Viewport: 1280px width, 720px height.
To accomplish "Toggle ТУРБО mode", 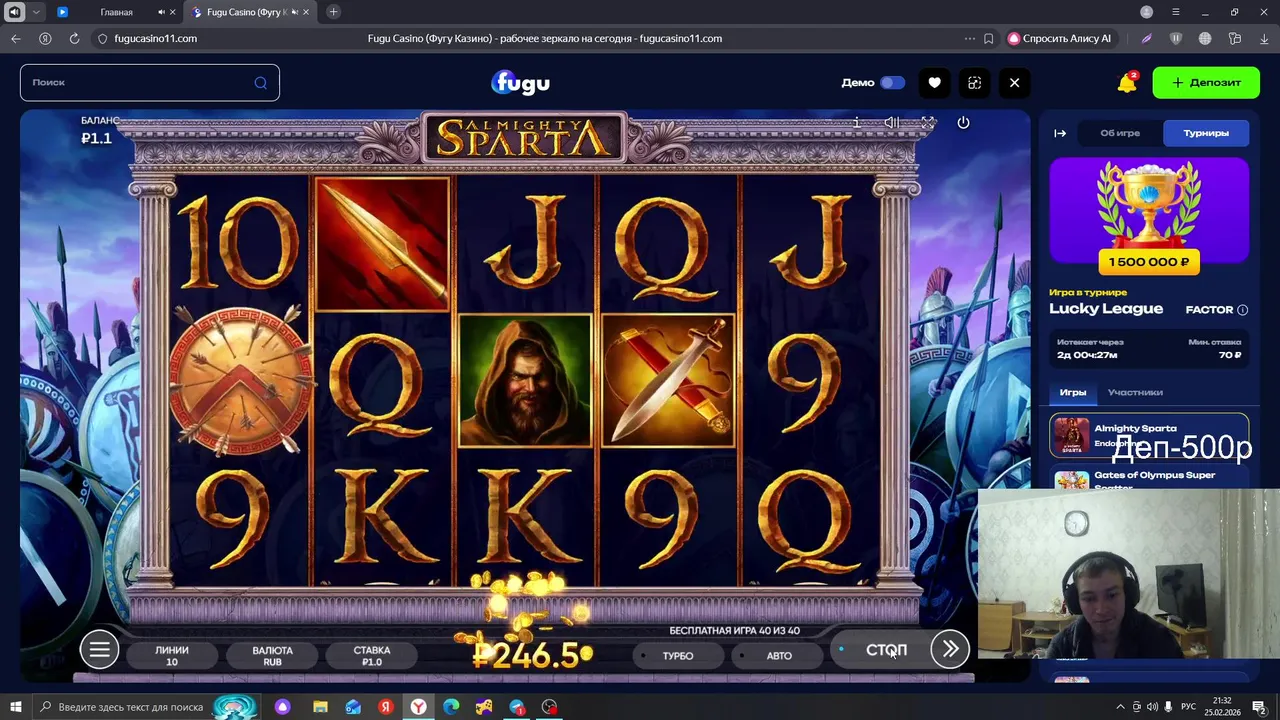I will click(x=678, y=656).
